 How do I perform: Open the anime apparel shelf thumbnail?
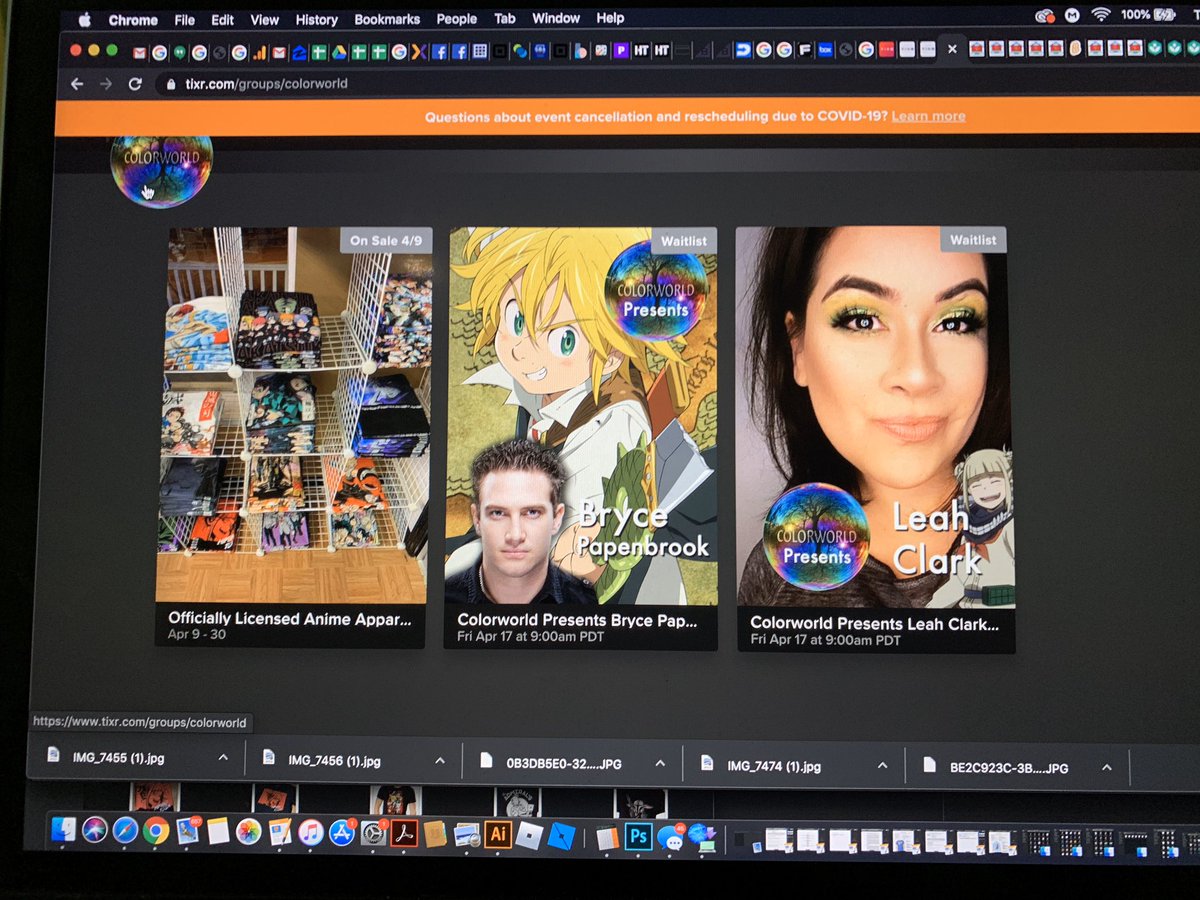(x=295, y=415)
